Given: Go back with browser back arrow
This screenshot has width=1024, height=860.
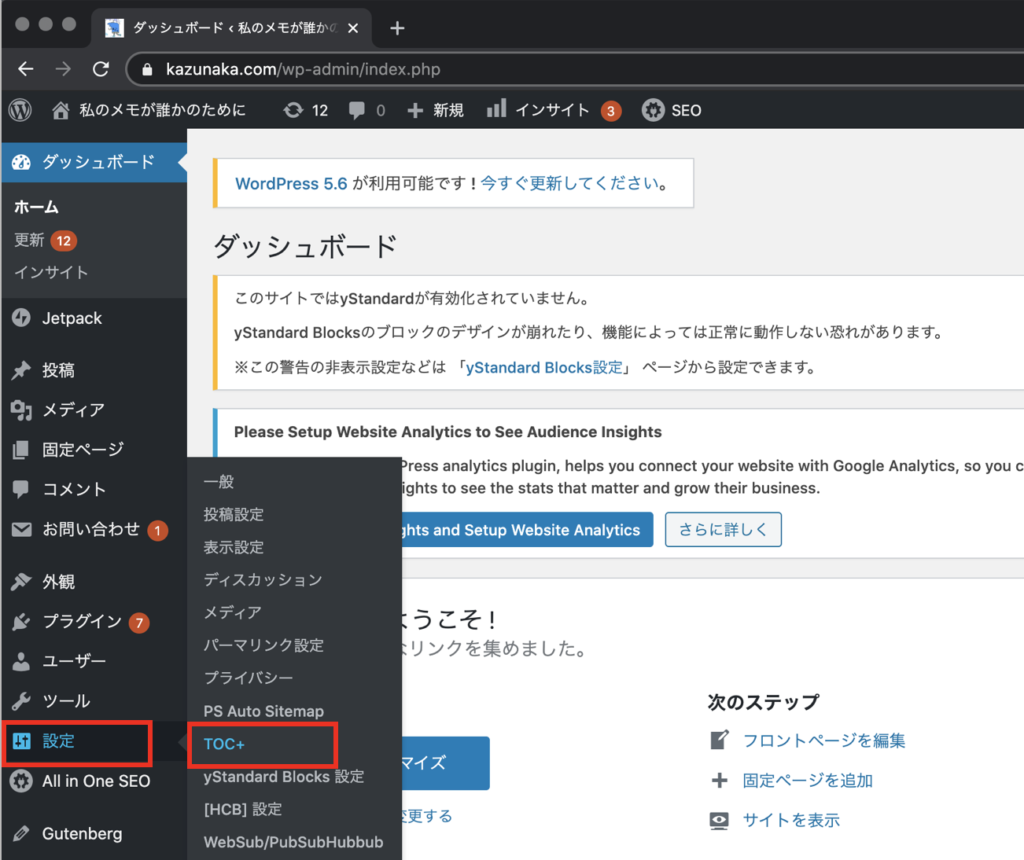Looking at the screenshot, I should 26,69.
